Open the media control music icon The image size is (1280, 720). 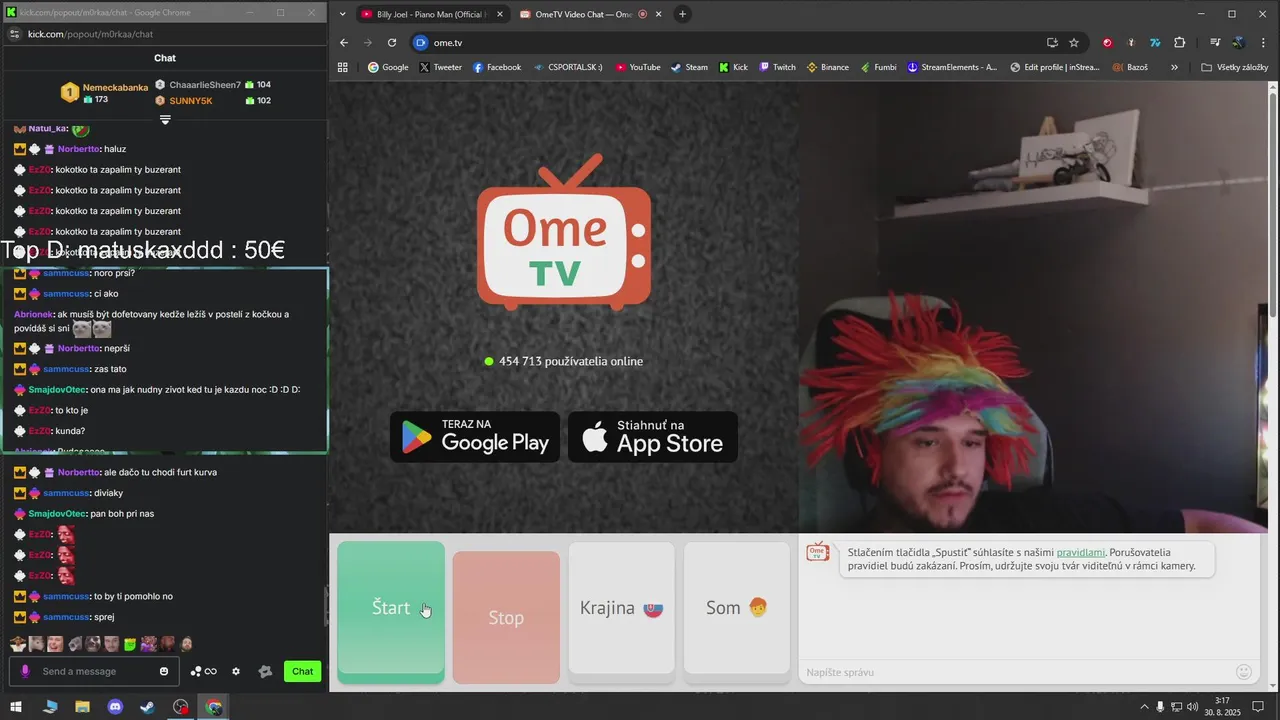(1215, 43)
